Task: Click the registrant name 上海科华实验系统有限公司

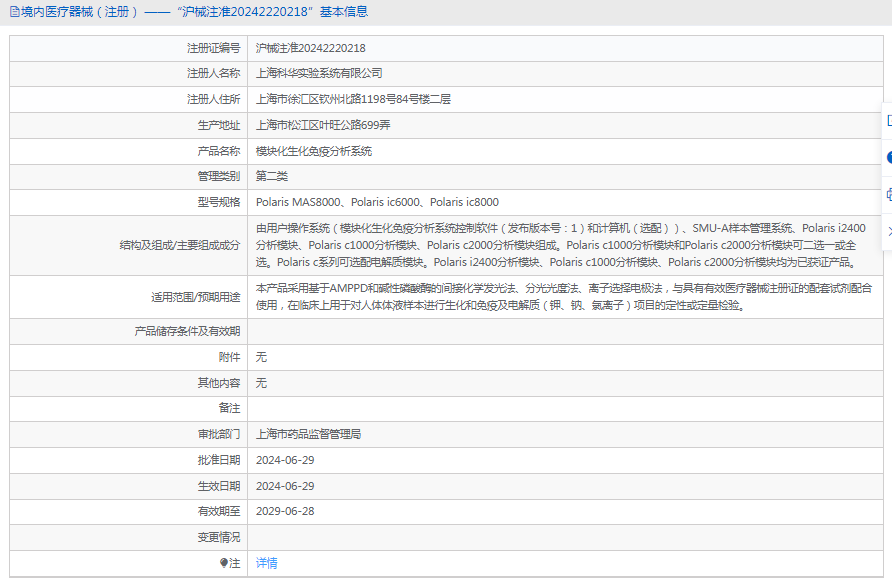Action: [x=319, y=73]
